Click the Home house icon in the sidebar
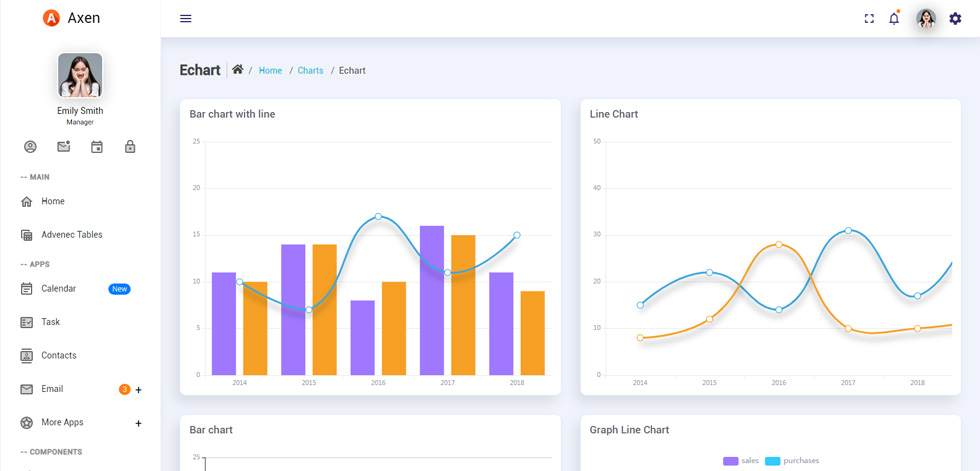The width and height of the screenshot is (980, 471). pos(26,202)
